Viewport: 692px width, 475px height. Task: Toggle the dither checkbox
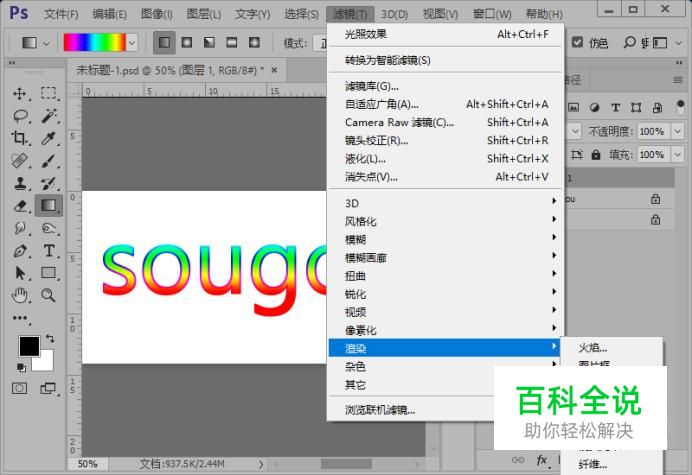[577, 42]
